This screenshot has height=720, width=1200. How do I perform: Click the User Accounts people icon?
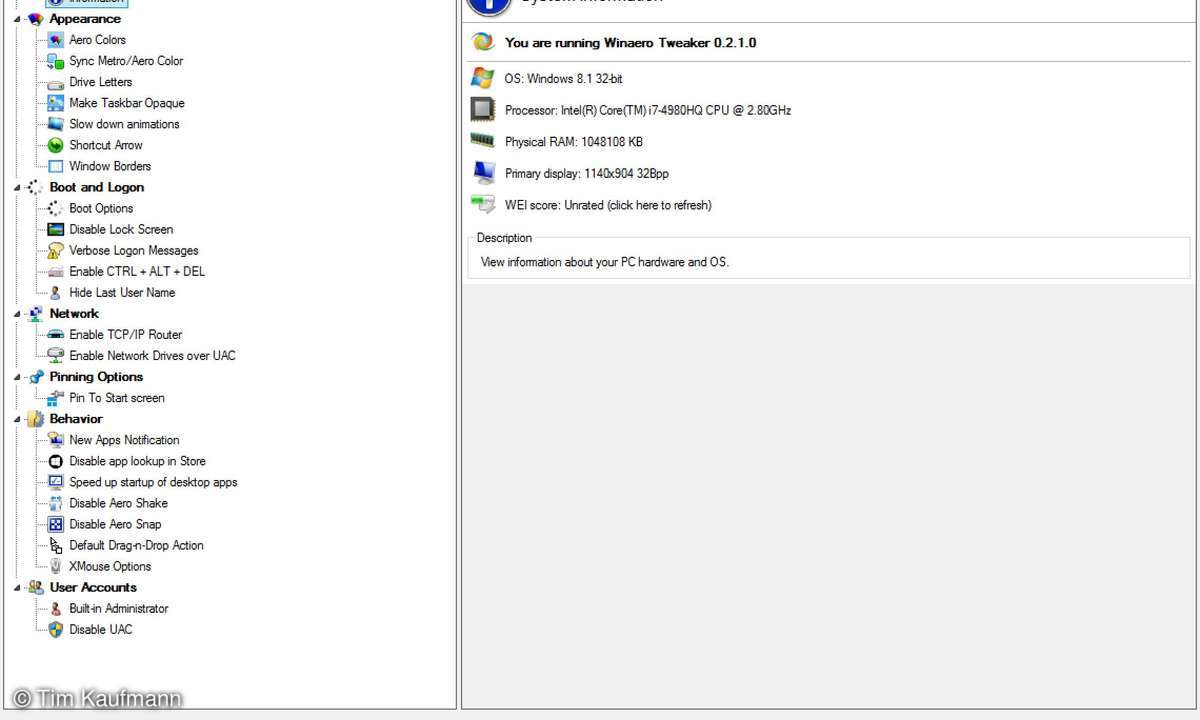click(x=36, y=587)
